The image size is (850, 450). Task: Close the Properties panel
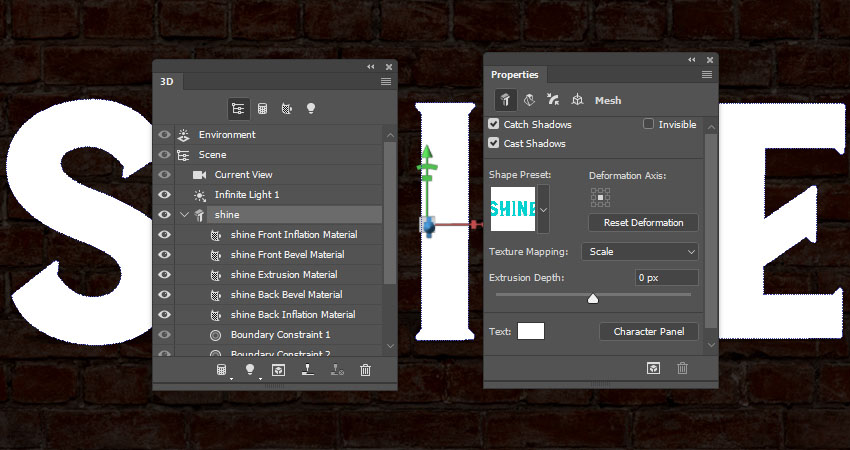[710, 60]
